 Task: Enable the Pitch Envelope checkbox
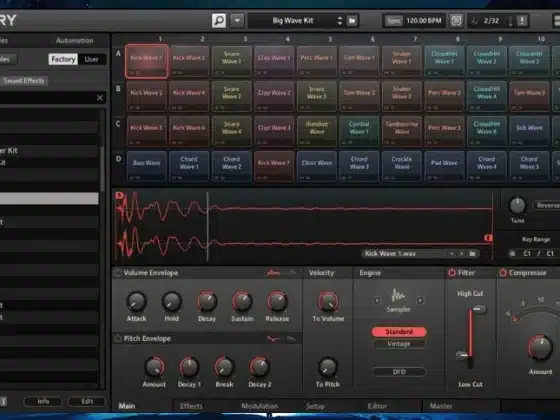click(x=118, y=339)
